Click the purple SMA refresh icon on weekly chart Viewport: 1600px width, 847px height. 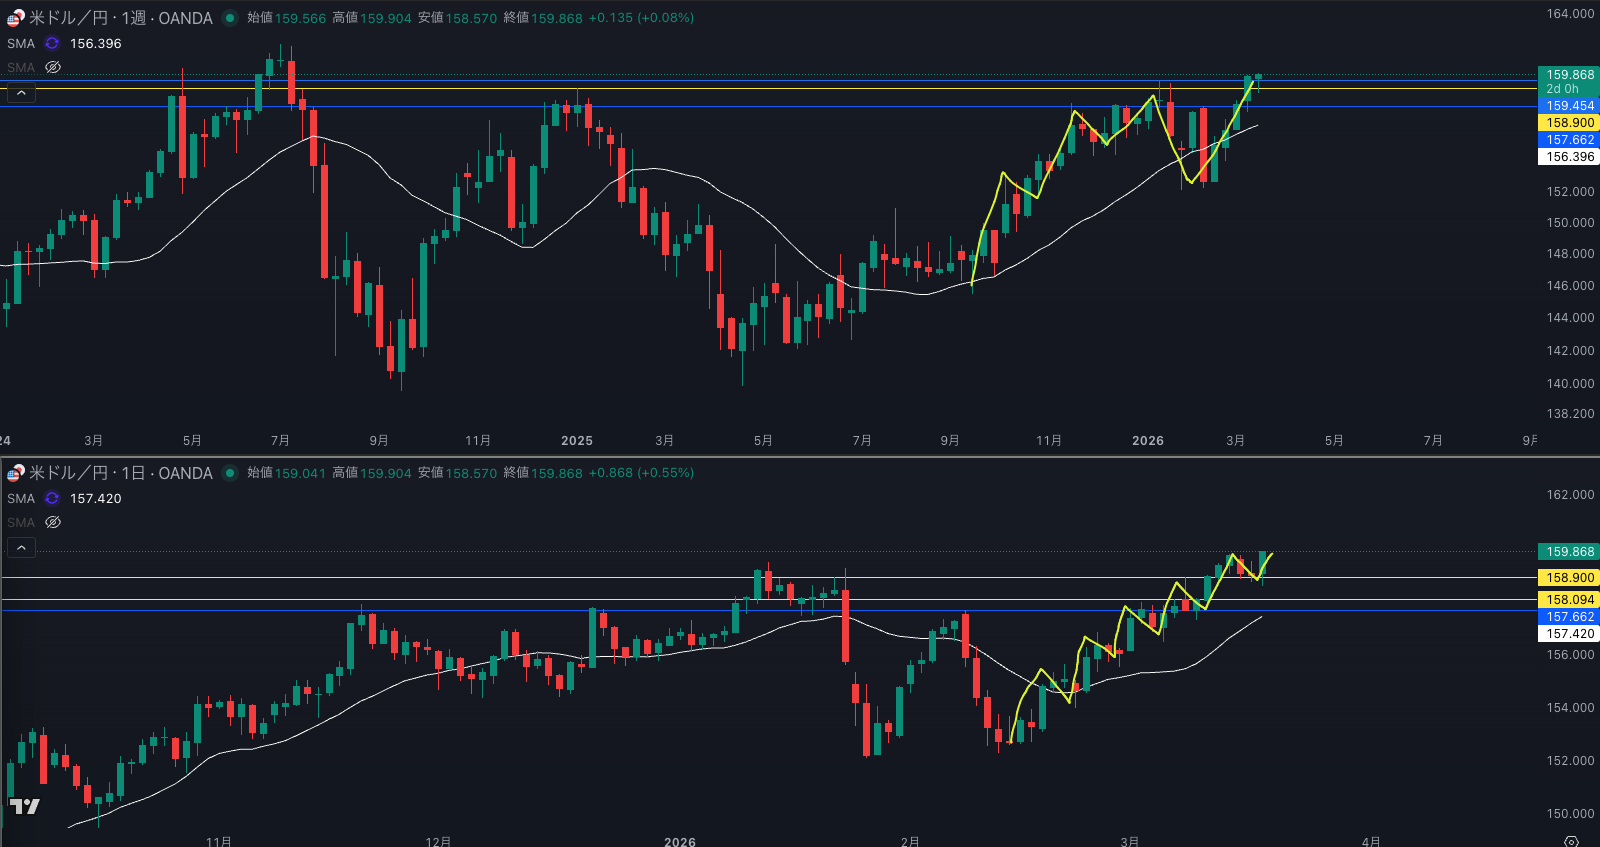(52, 44)
